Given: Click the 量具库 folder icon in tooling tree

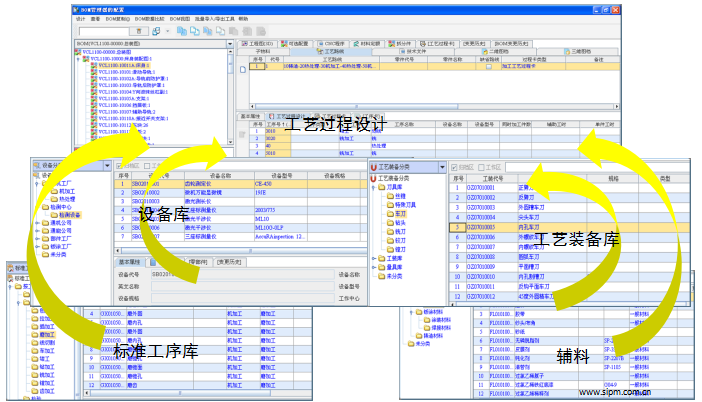Looking at the screenshot, I should [x=382, y=267].
